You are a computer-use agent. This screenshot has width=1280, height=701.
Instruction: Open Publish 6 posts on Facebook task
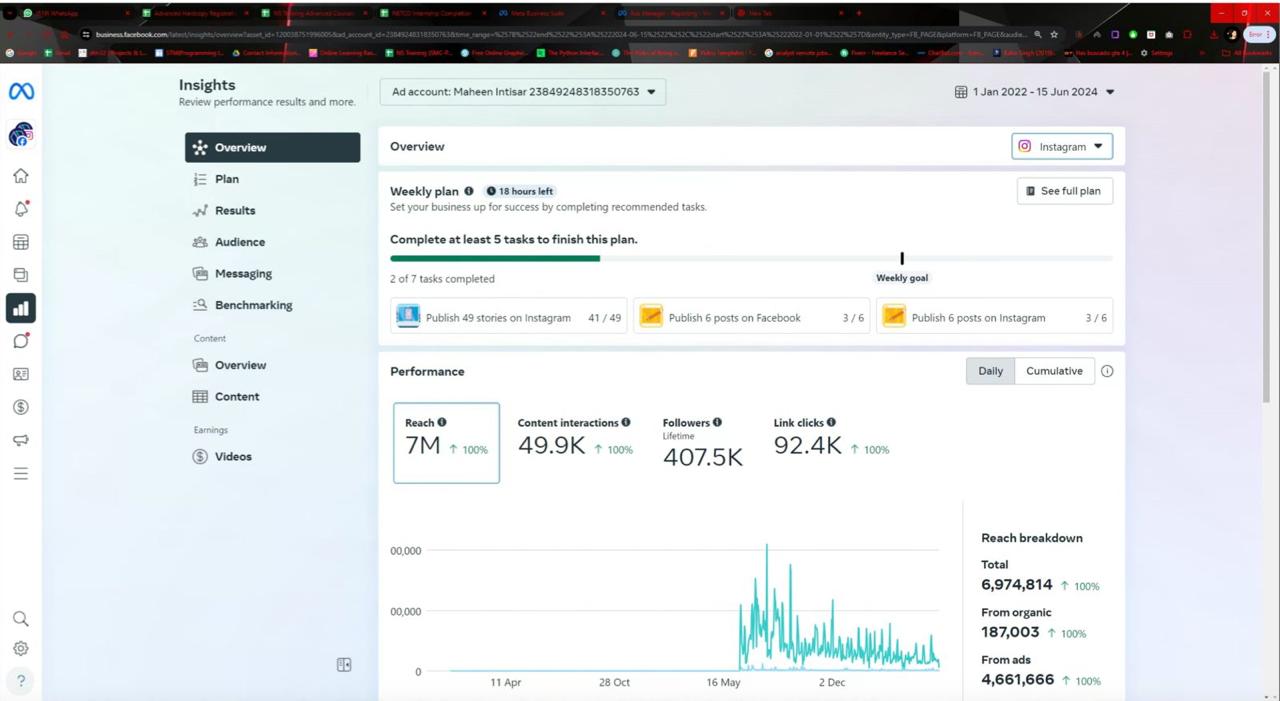click(751, 318)
